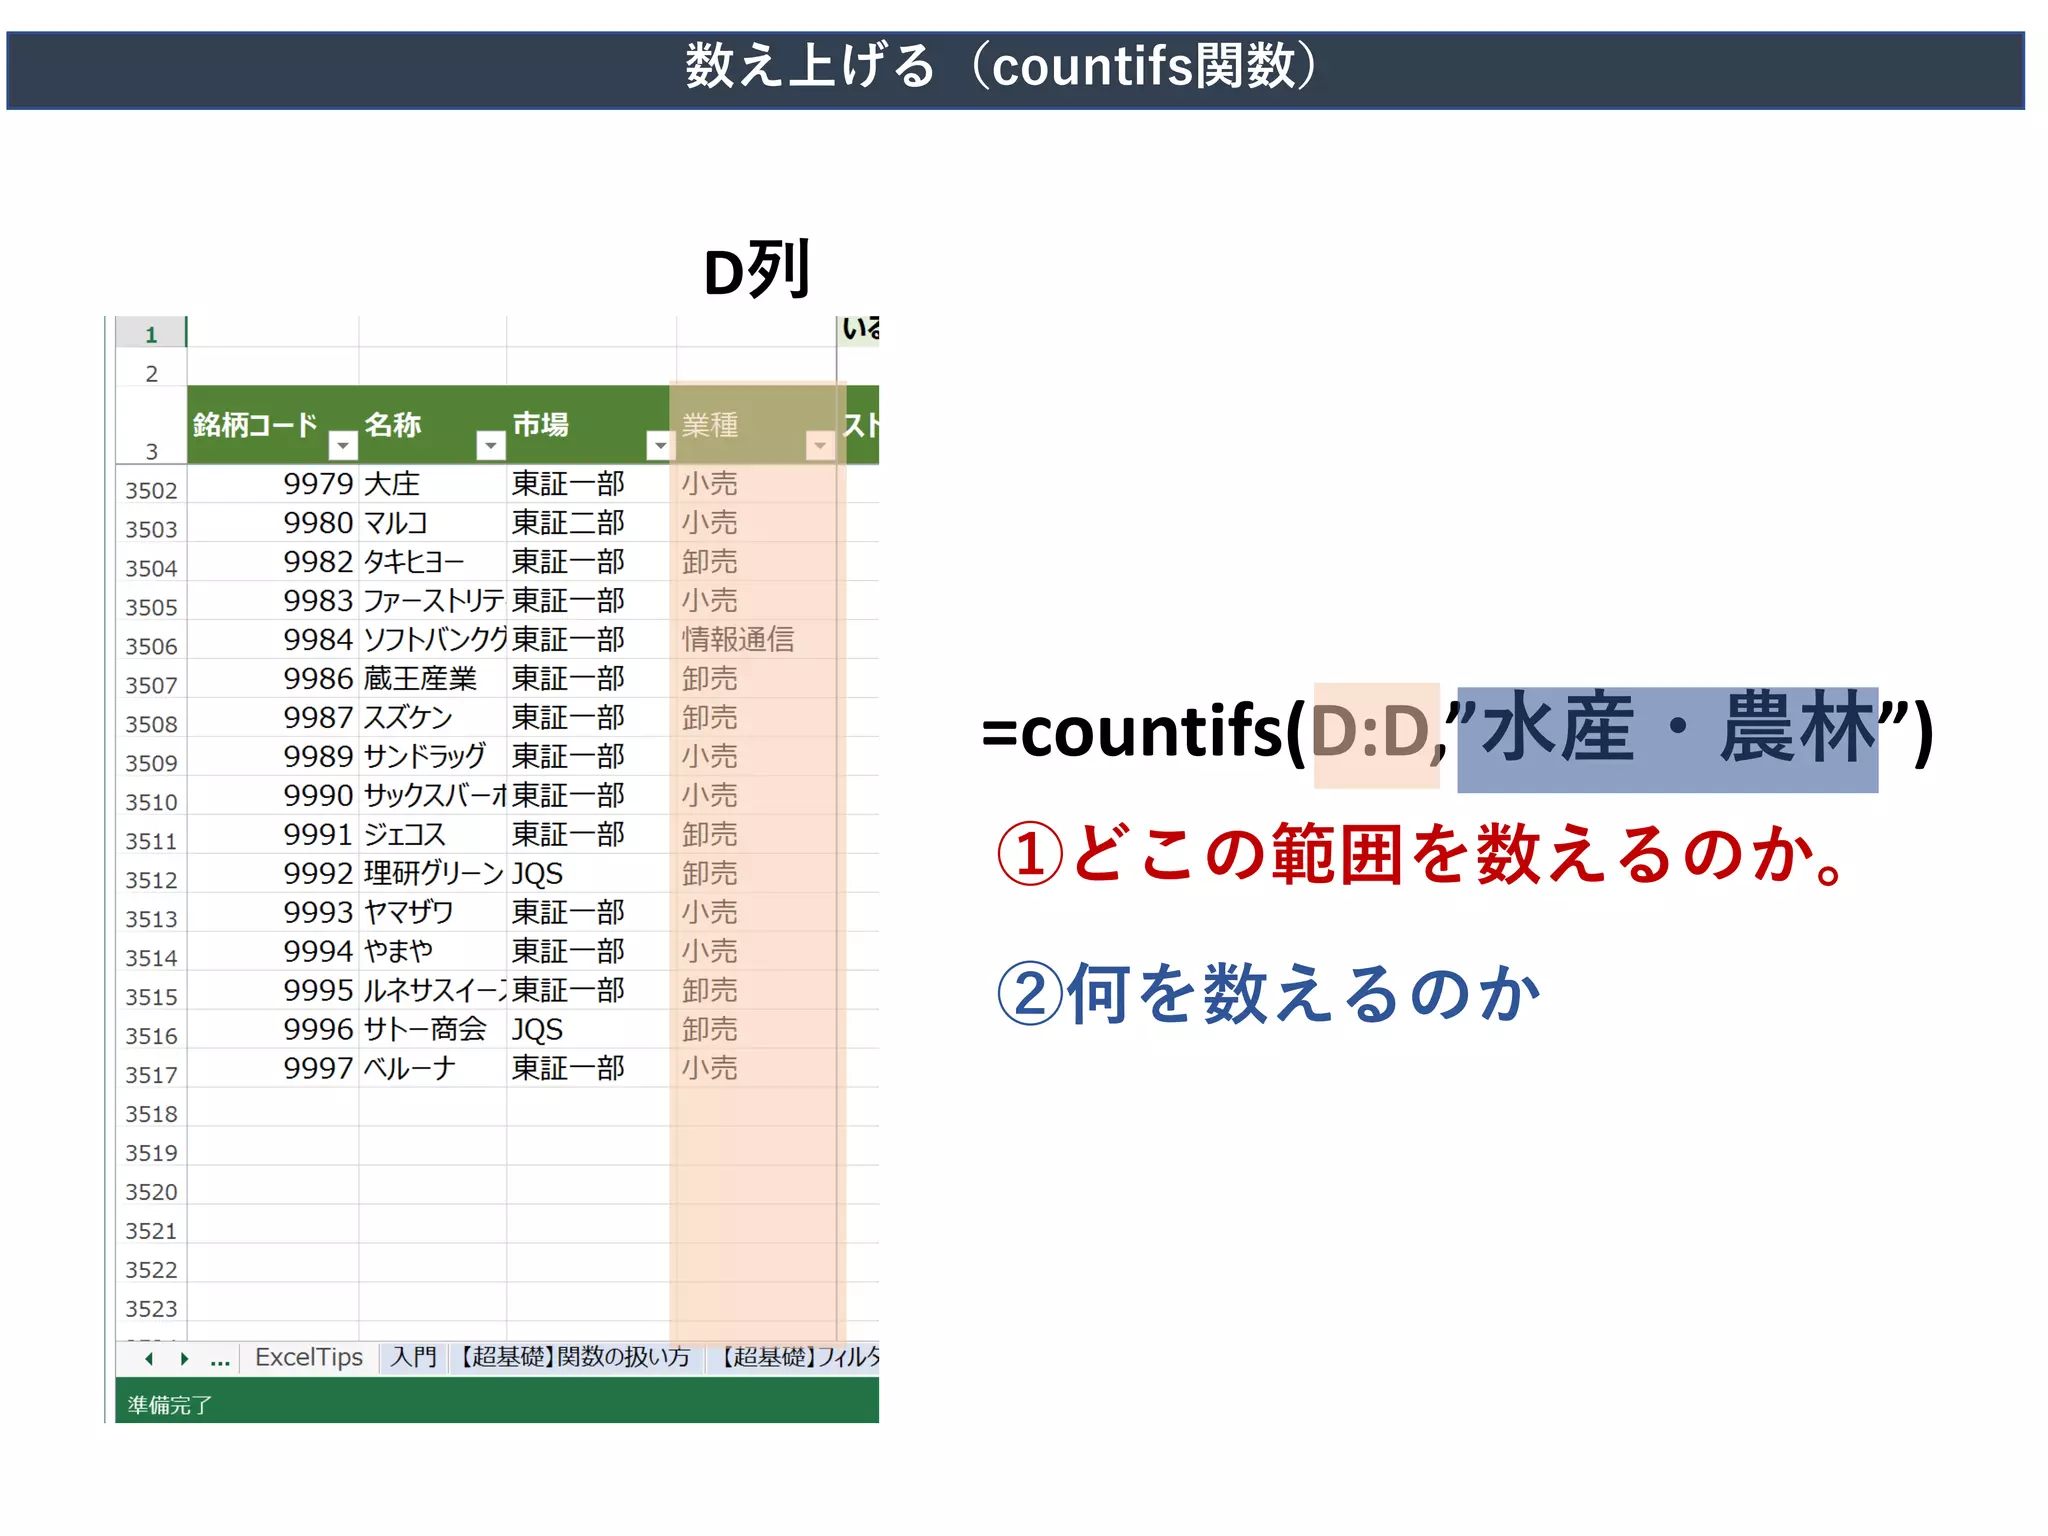This screenshot has height=1536, width=2048.
Task: Select cell with code 9979
Action: 273,484
